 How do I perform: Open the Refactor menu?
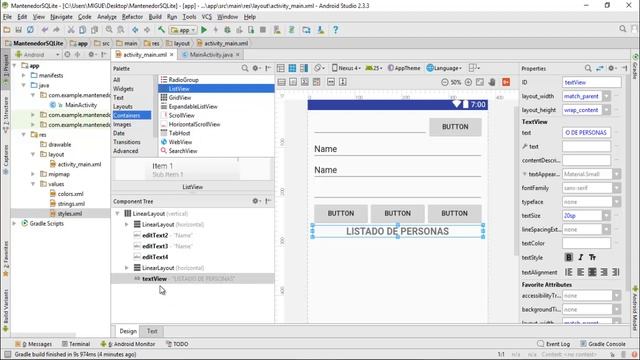coord(132,17)
